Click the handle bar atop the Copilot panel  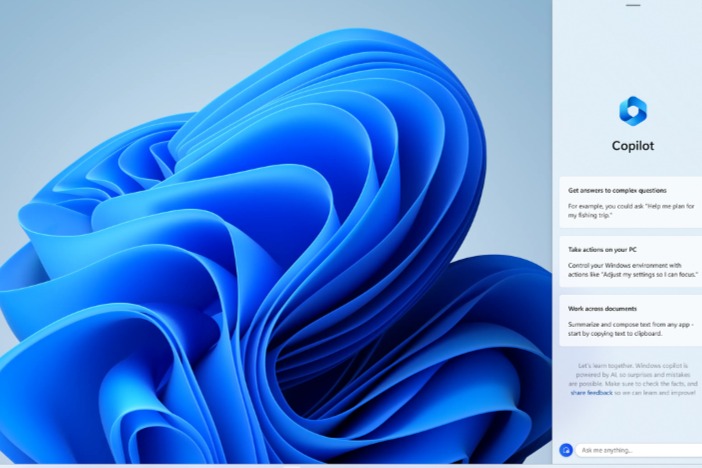[632, 5]
